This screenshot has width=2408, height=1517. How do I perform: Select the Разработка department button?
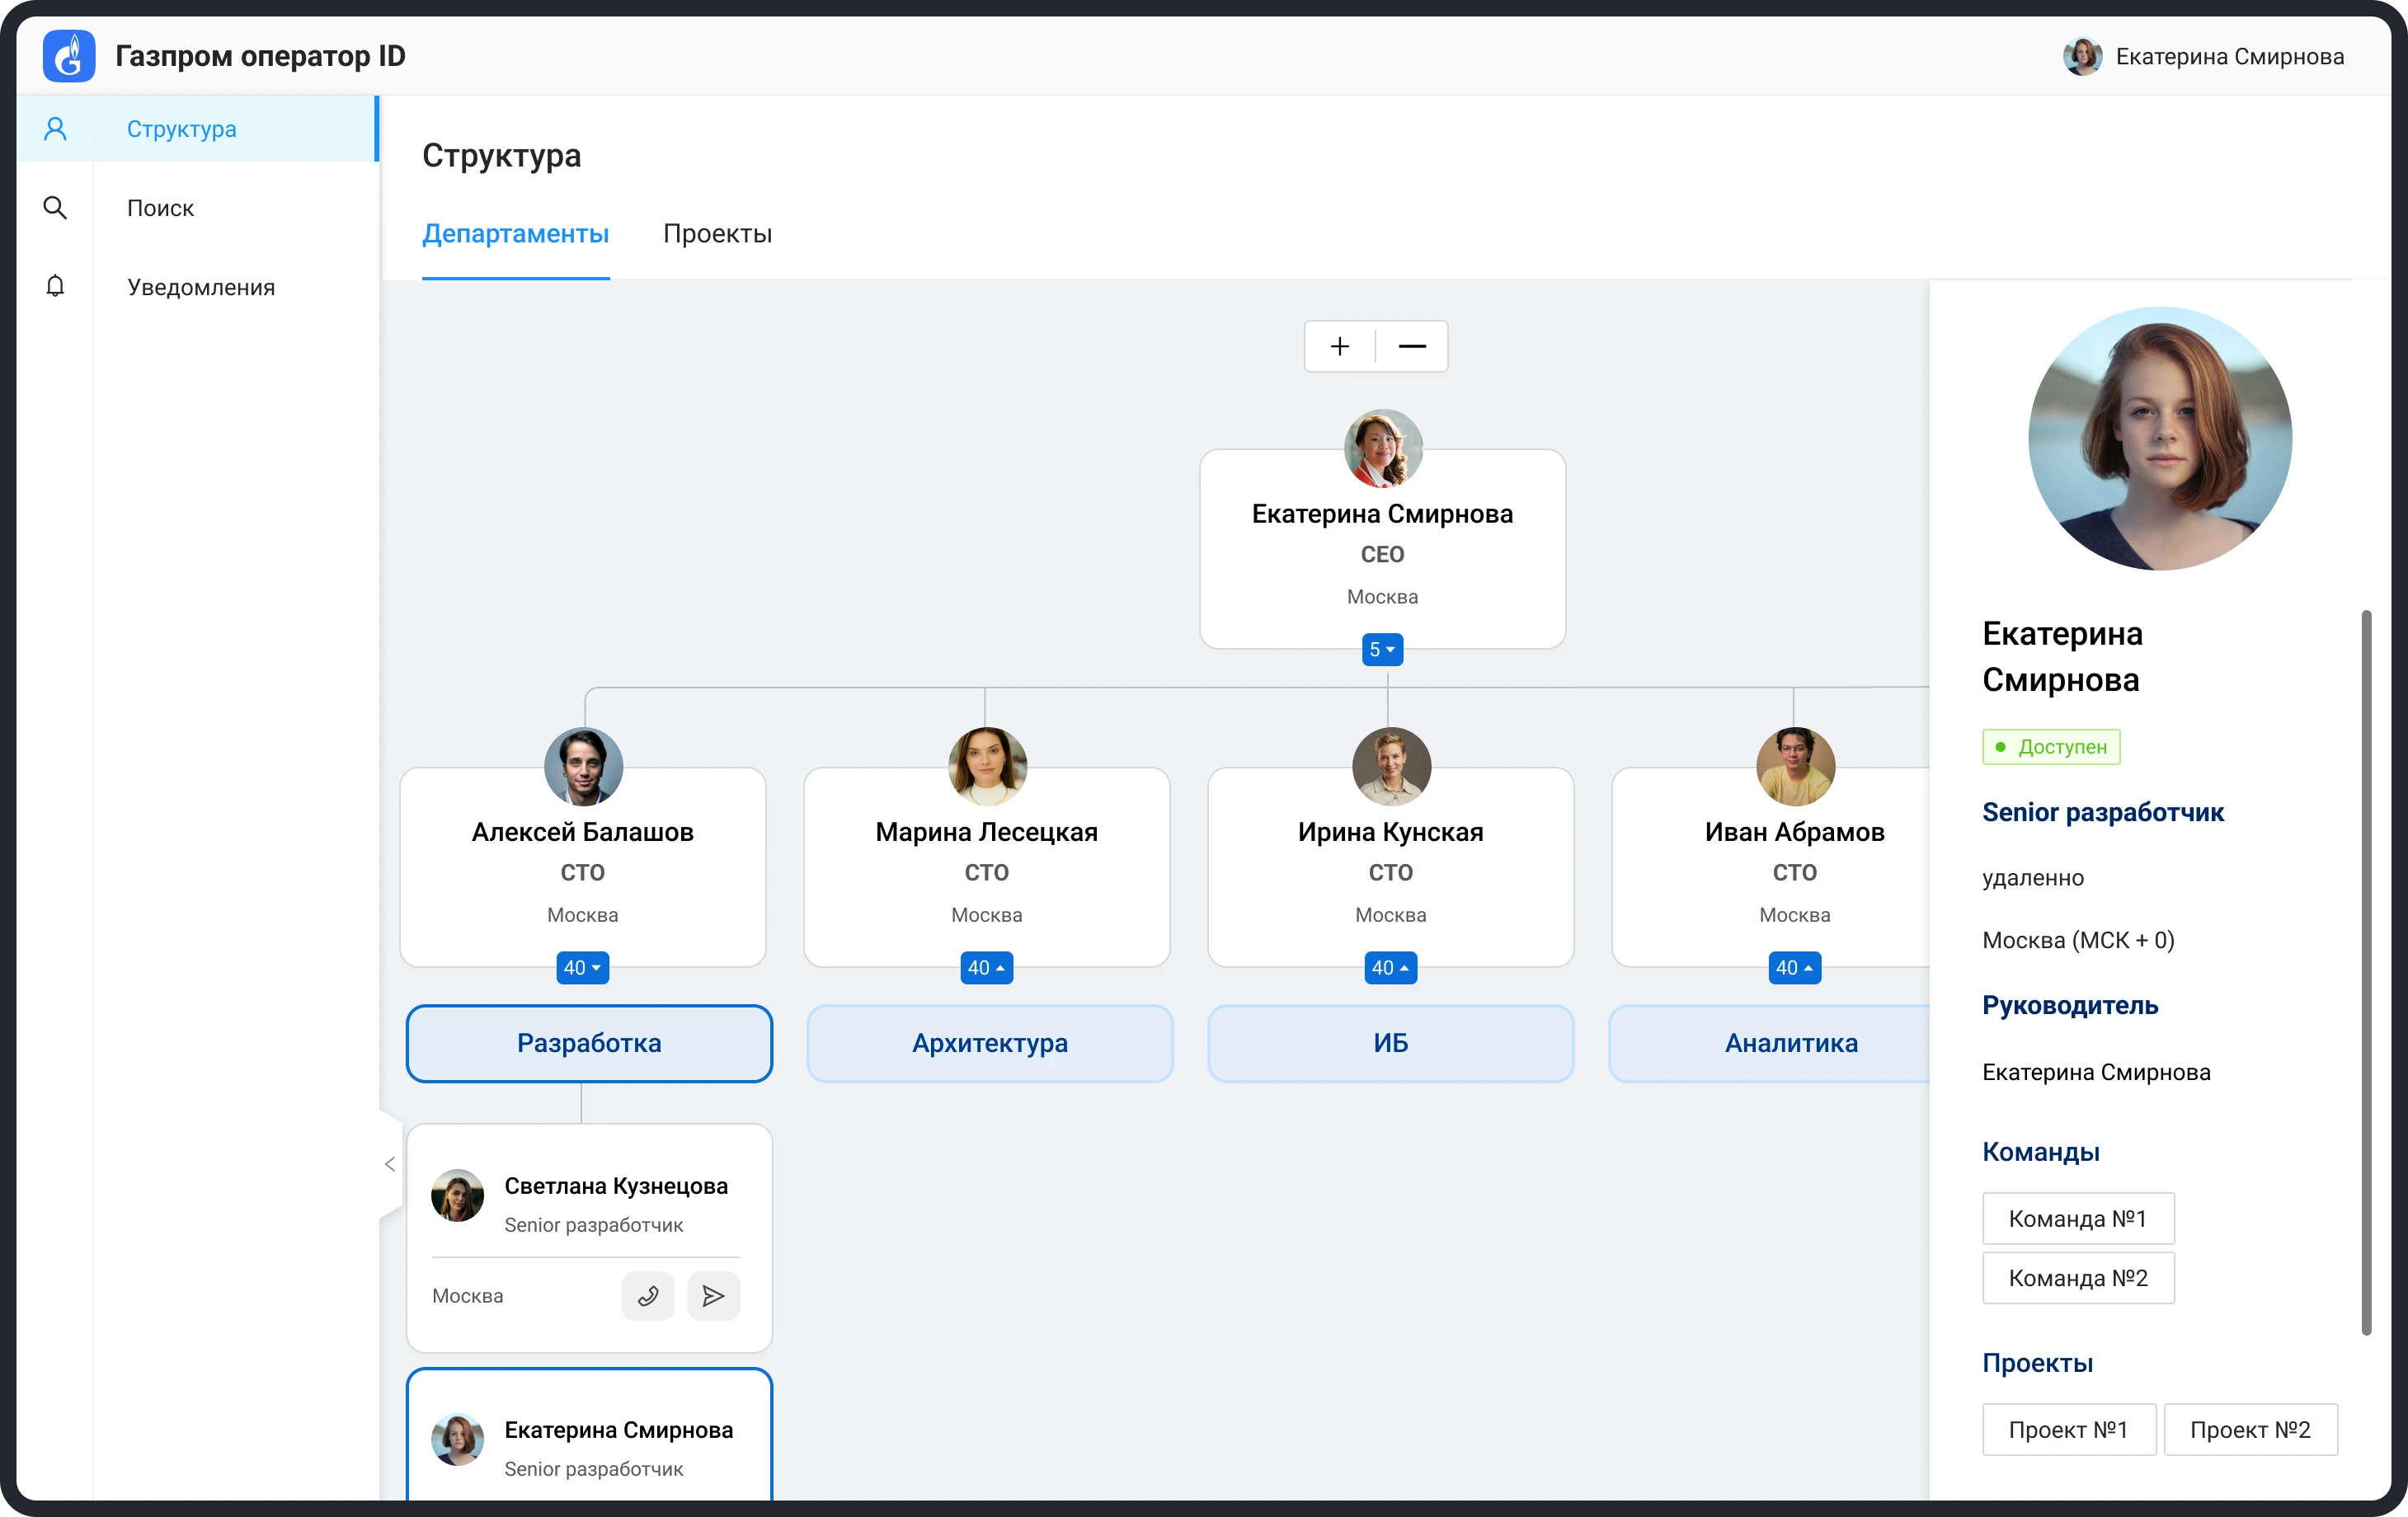589,1043
